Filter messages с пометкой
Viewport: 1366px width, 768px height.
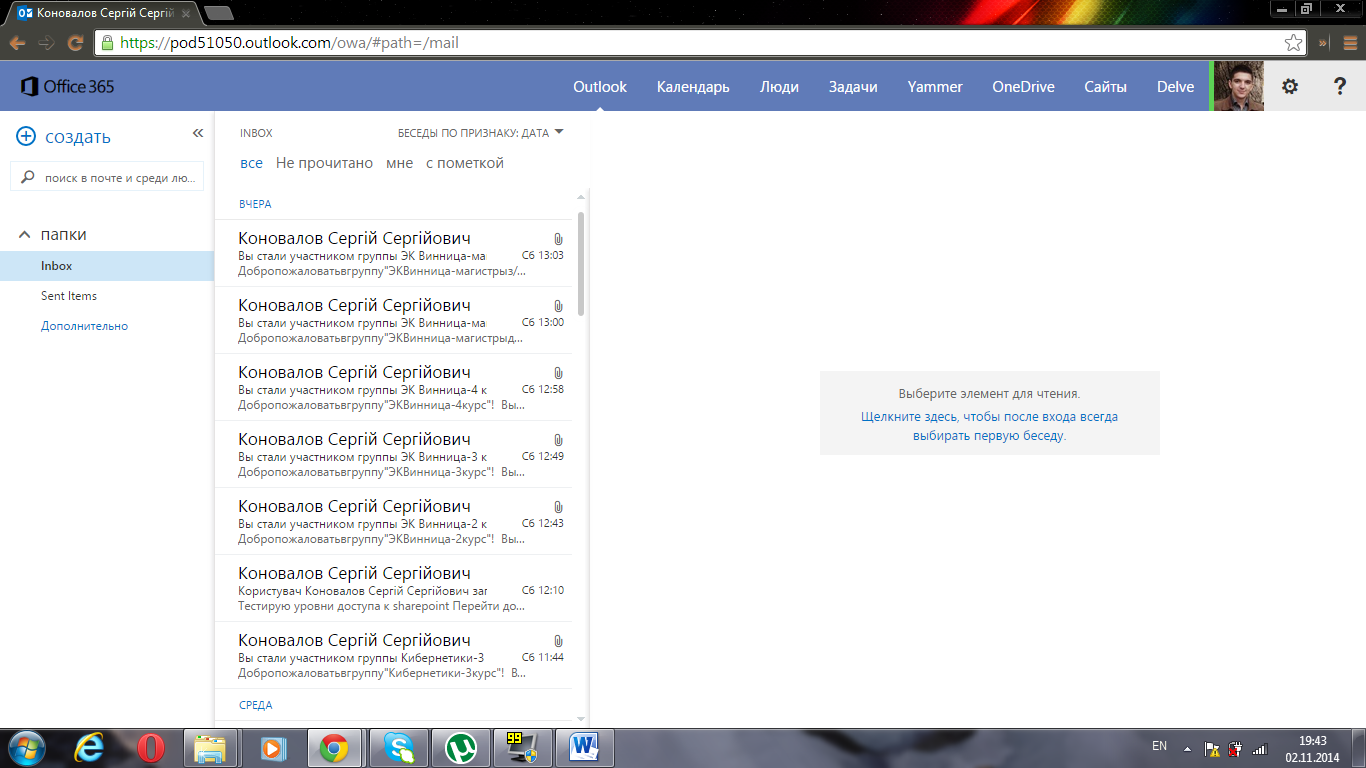465,163
